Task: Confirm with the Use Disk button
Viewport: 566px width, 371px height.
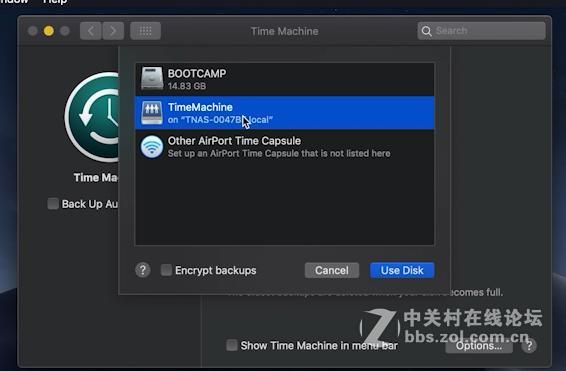Action: point(402,270)
